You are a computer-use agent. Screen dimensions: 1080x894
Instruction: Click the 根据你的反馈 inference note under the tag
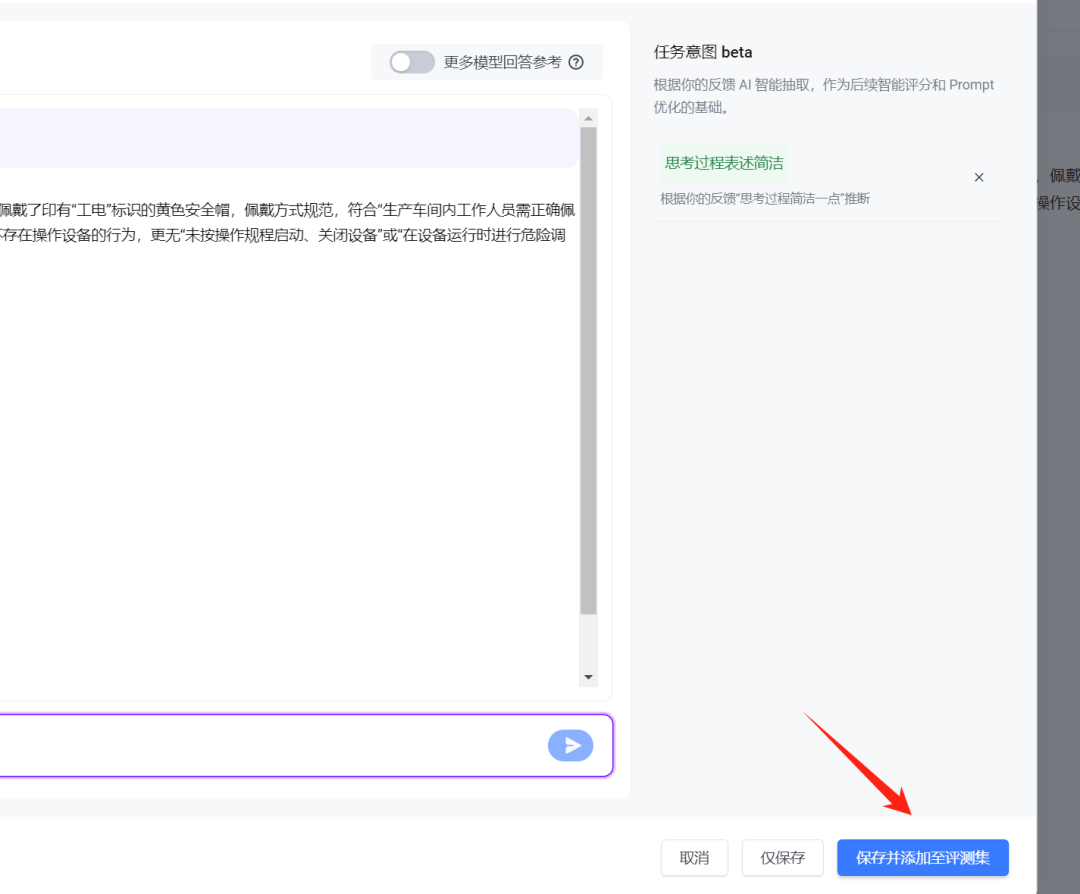coord(765,199)
